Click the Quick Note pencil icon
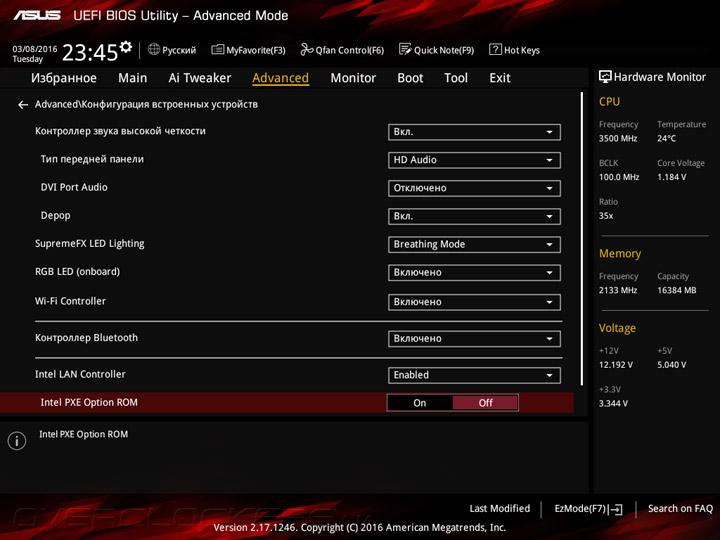Screen dimensions: 720x540 coord(405,50)
